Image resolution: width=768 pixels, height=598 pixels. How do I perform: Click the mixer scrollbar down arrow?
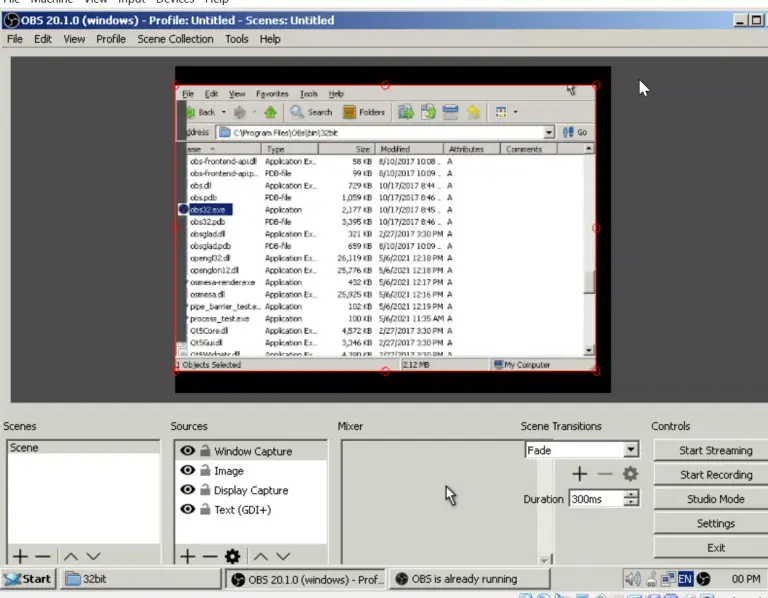[544, 559]
